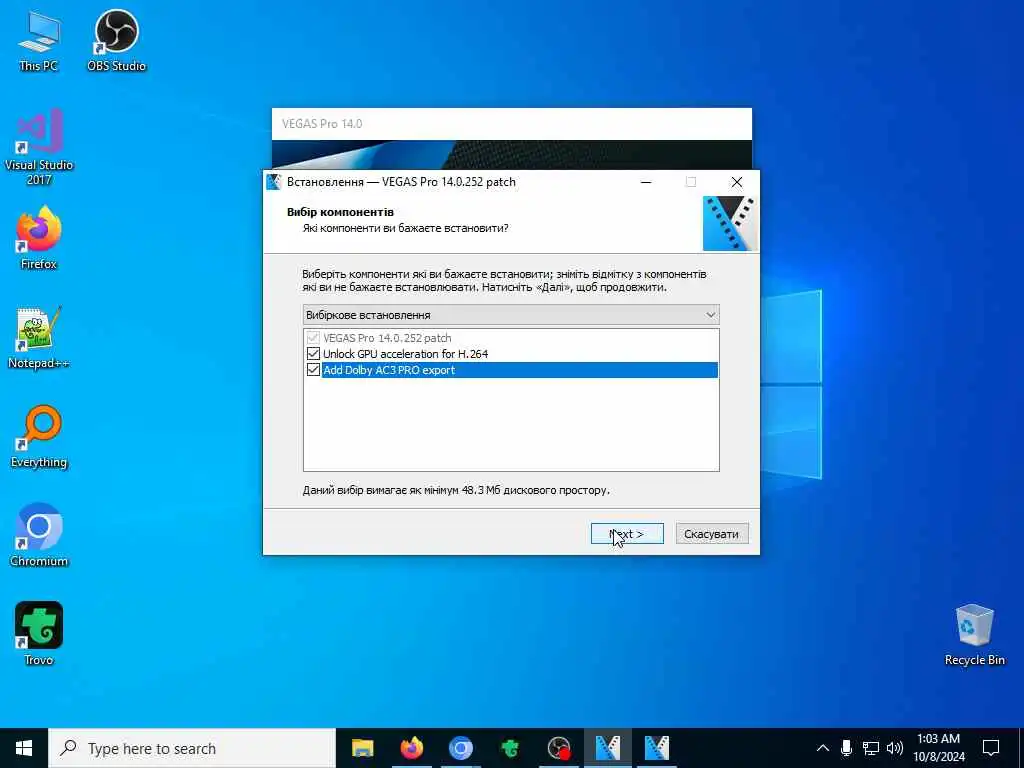Select the Visual Studio 2017 shortcut
The height and width of the screenshot is (768, 1024).
point(39,147)
